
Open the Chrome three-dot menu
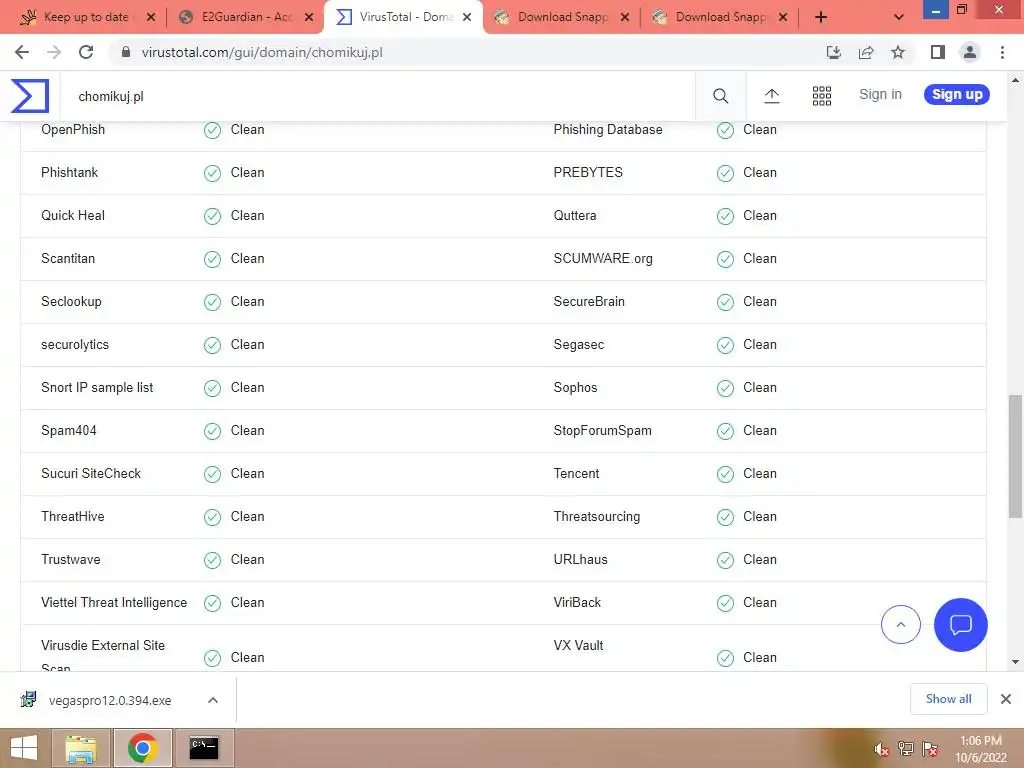coord(1002,52)
